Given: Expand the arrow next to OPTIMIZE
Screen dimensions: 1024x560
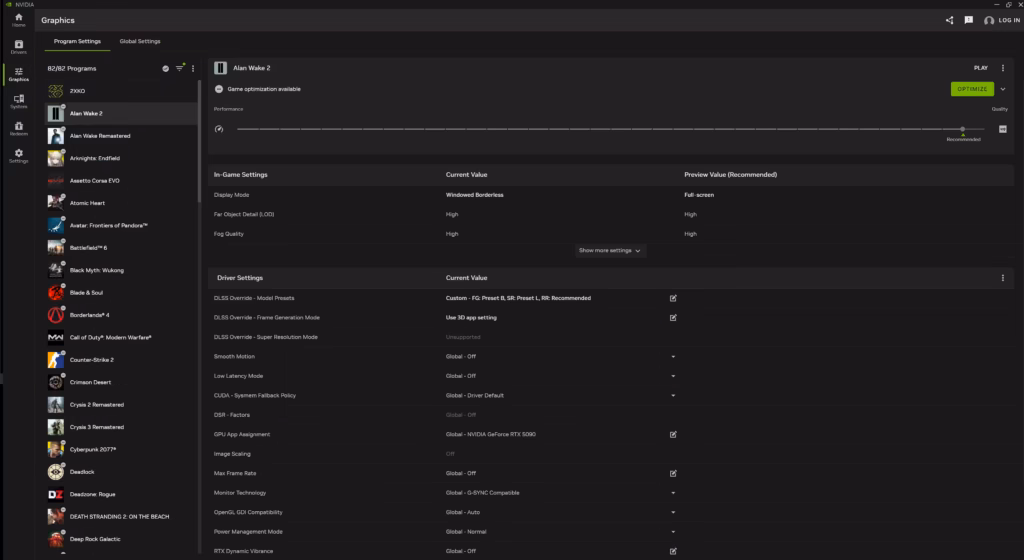Looking at the screenshot, I should click(1003, 89).
